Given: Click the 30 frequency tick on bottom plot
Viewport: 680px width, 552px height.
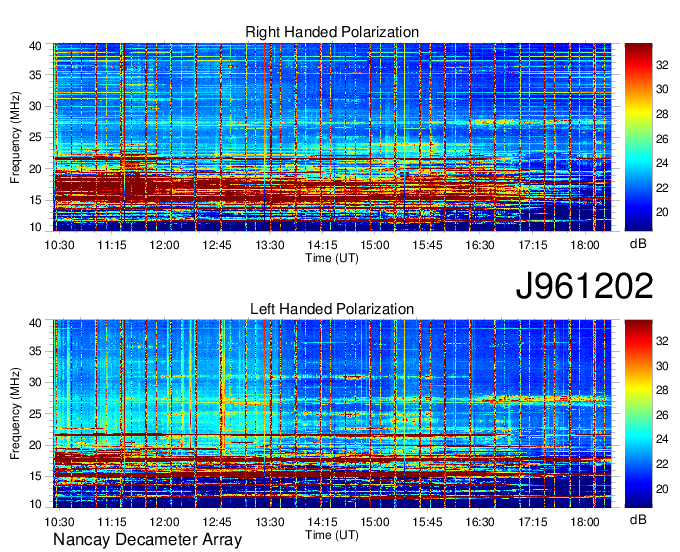Looking at the screenshot, I should [x=35, y=382].
